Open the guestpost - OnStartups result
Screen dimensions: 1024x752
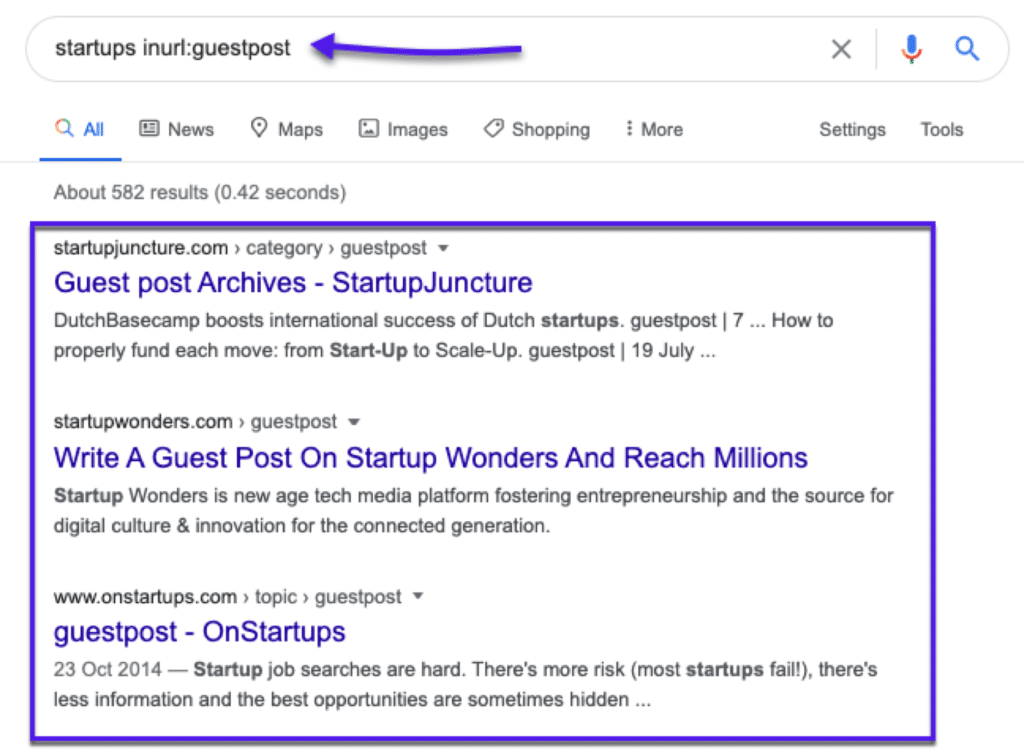199,631
